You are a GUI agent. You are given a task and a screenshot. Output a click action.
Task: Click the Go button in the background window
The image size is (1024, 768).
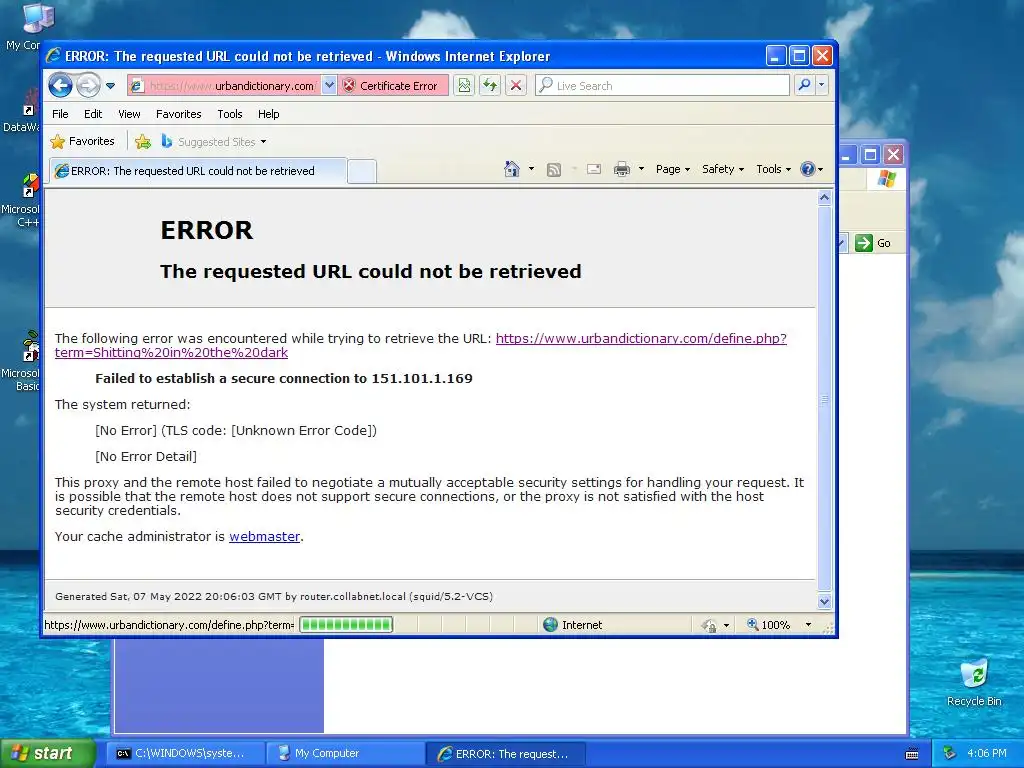click(873, 243)
